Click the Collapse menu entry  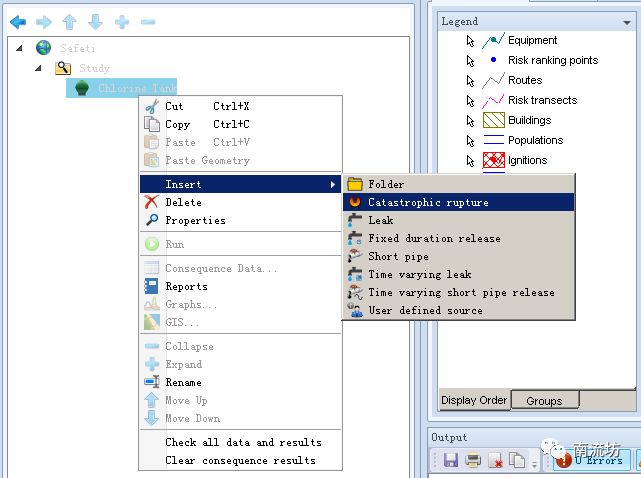click(240, 346)
